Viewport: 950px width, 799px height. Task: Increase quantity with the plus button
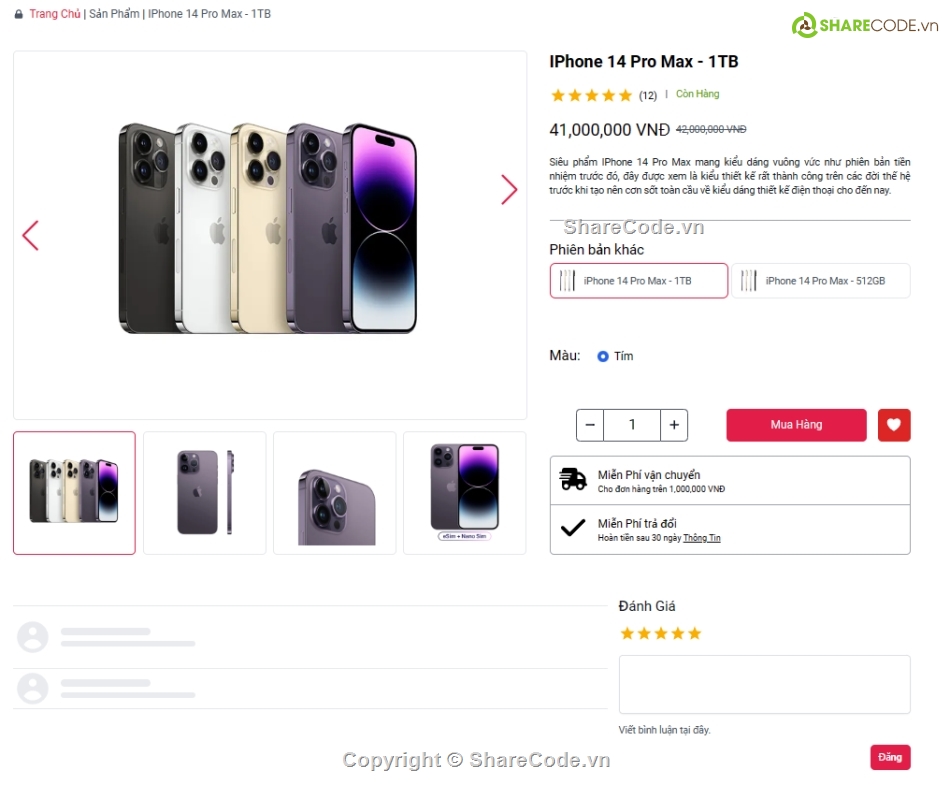[x=674, y=425]
